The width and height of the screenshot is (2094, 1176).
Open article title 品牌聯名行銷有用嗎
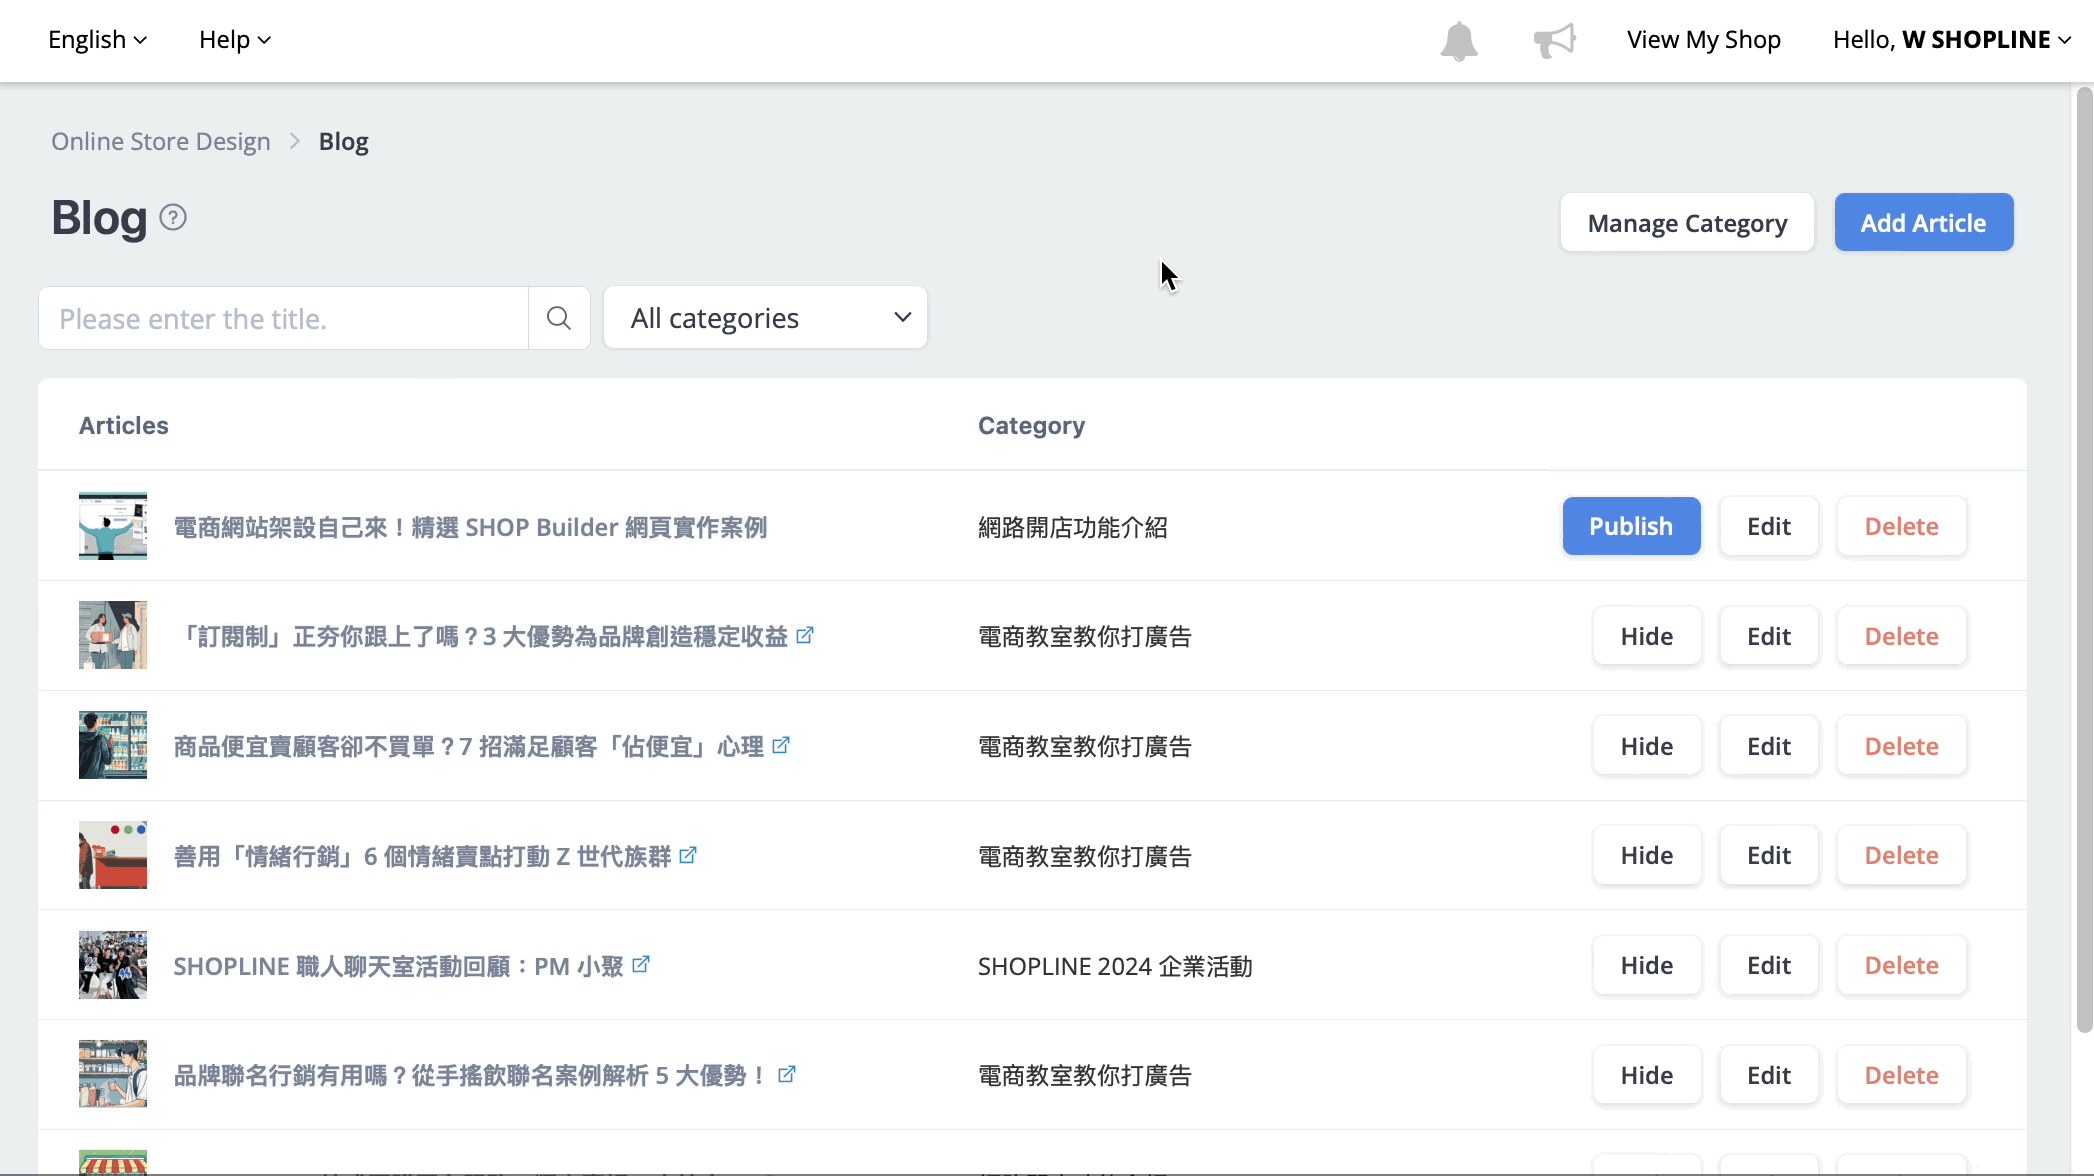pyautogui.click(x=472, y=1076)
